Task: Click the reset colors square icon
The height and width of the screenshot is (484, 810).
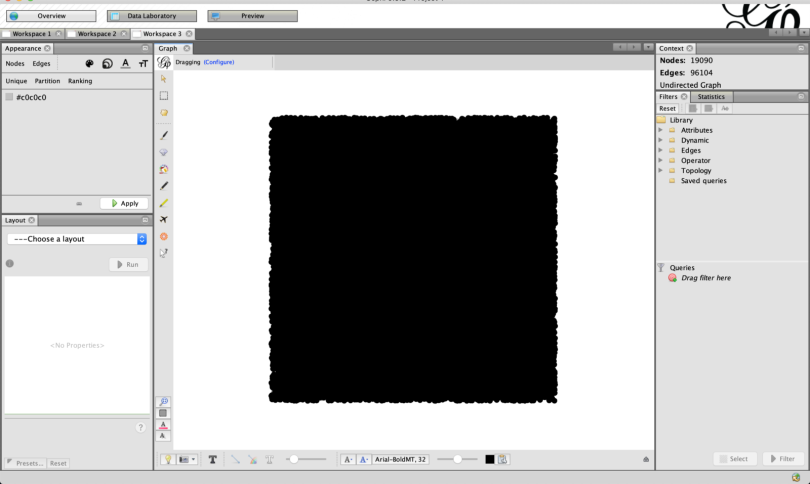Action: [163, 413]
